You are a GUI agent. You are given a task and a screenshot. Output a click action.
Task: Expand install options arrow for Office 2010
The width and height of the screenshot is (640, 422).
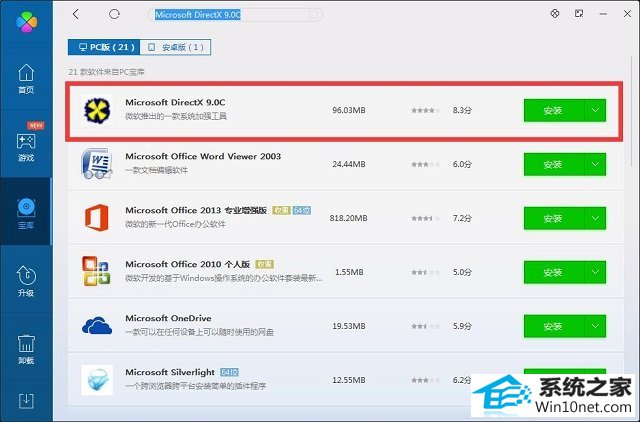click(x=595, y=272)
